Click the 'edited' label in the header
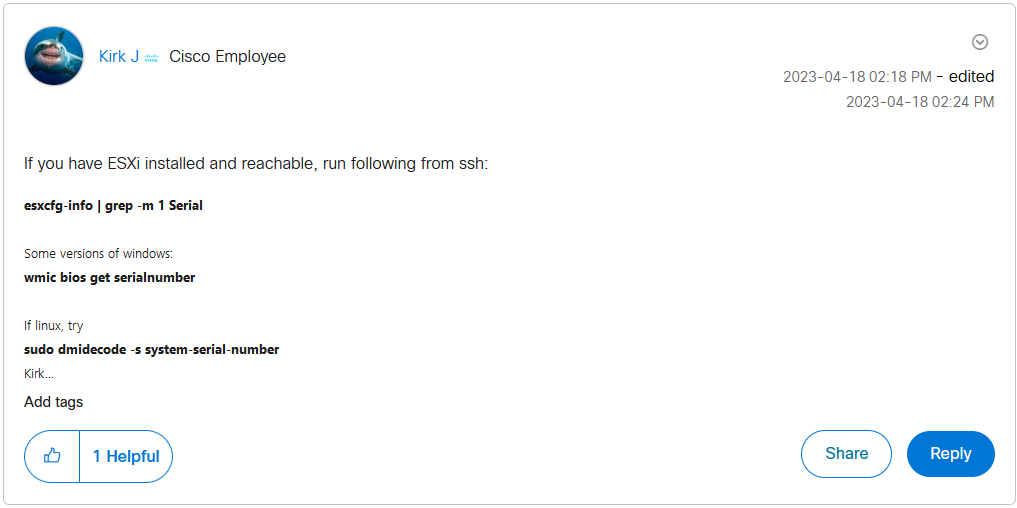The height and width of the screenshot is (508, 1017). (970, 77)
